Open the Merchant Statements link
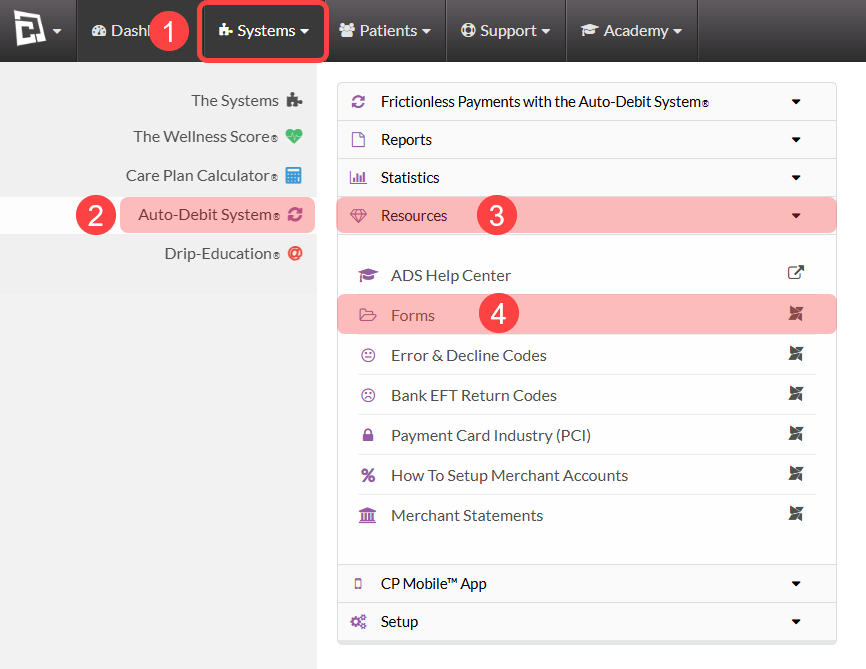 click(x=467, y=515)
